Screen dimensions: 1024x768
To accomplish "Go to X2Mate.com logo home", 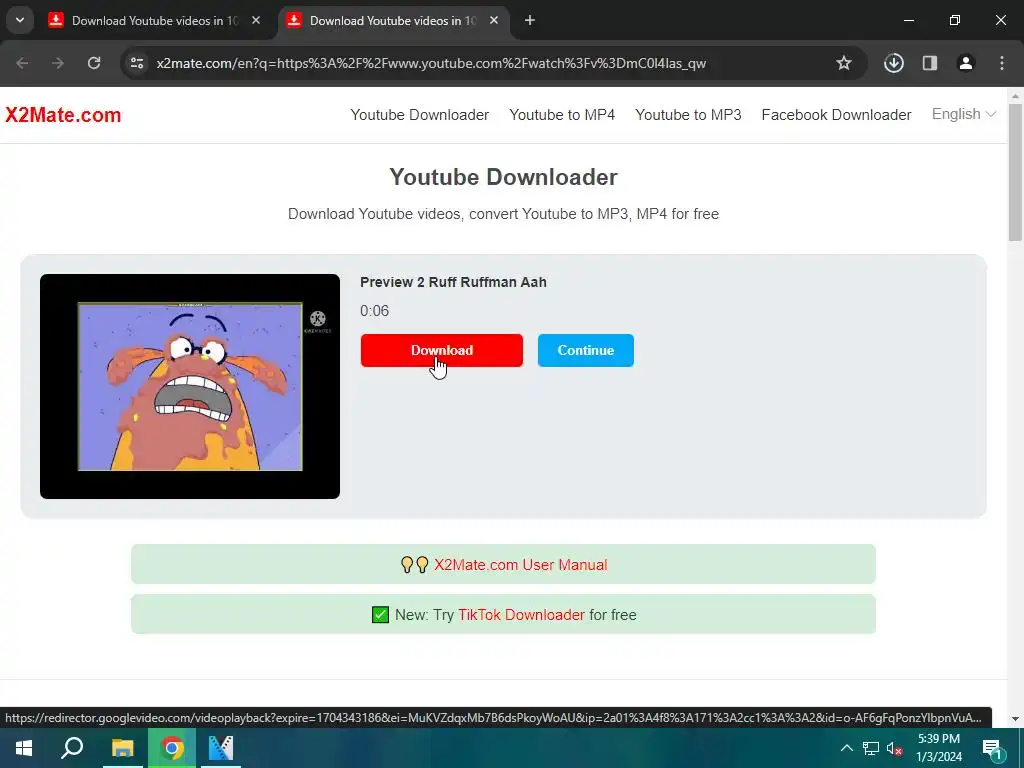I will [x=63, y=115].
